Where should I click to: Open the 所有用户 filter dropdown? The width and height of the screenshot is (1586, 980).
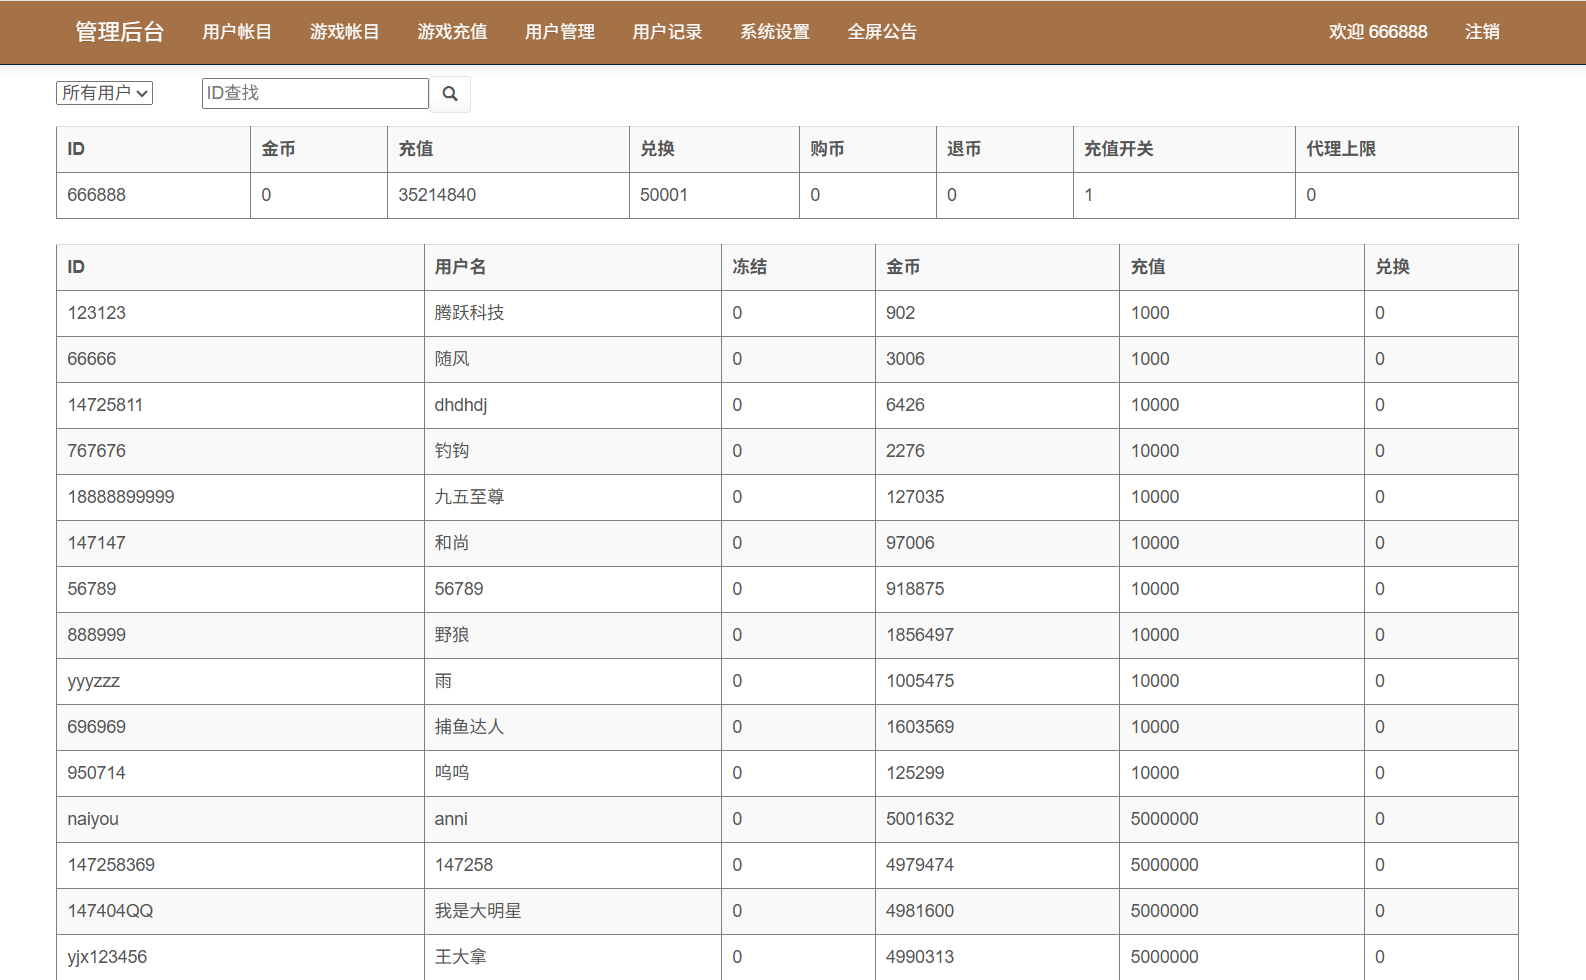pos(104,93)
